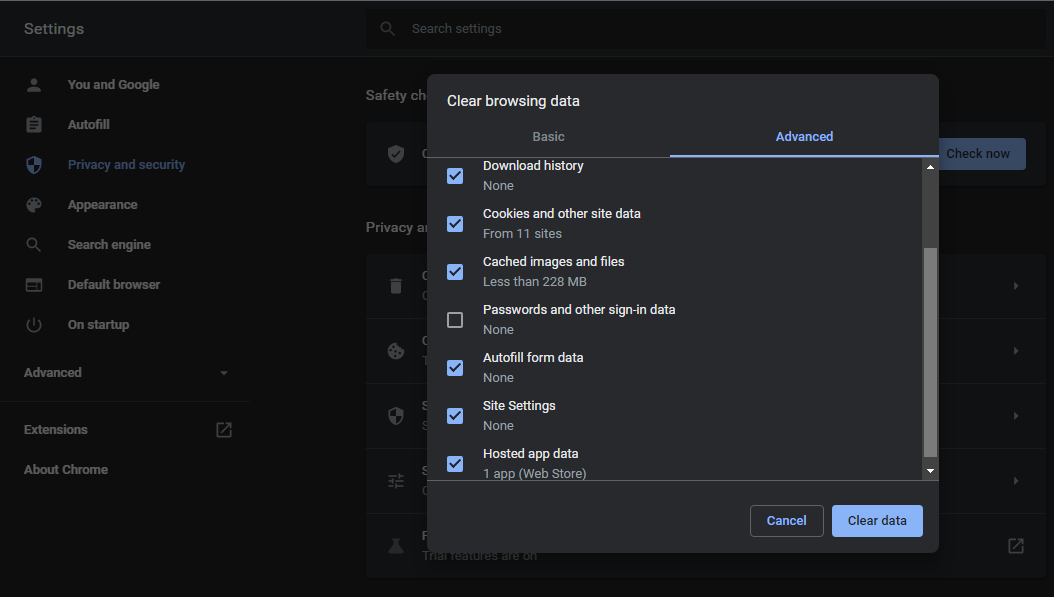Image resolution: width=1054 pixels, height=597 pixels.
Task: Toggle the Autofill form data checkbox
Action: point(455,367)
